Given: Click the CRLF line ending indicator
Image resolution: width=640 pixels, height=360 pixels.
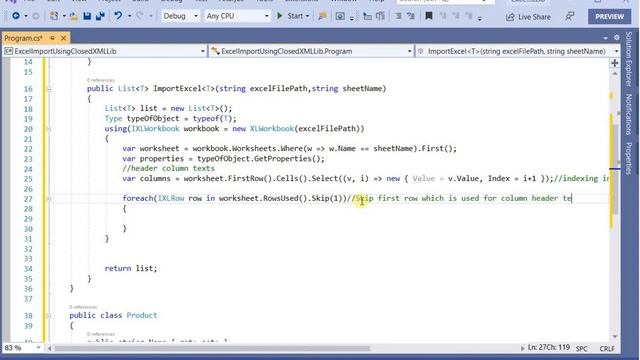Looking at the screenshot, I should (x=607, y=349).
